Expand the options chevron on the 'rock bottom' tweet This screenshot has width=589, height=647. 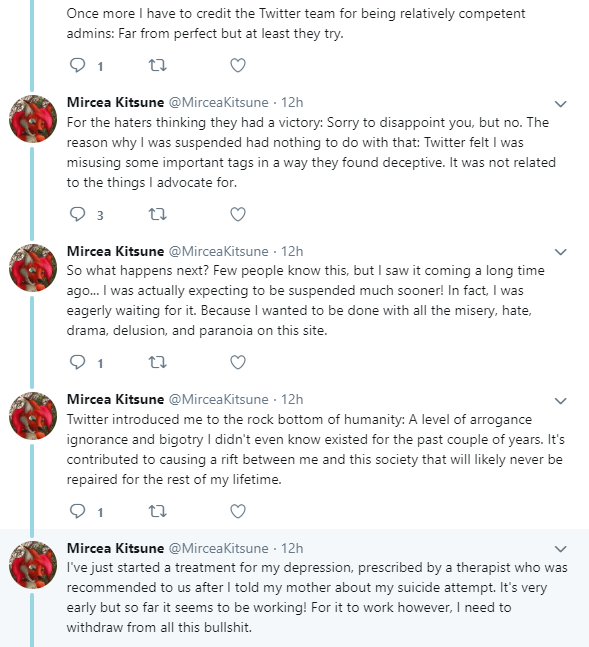[561, 401]
